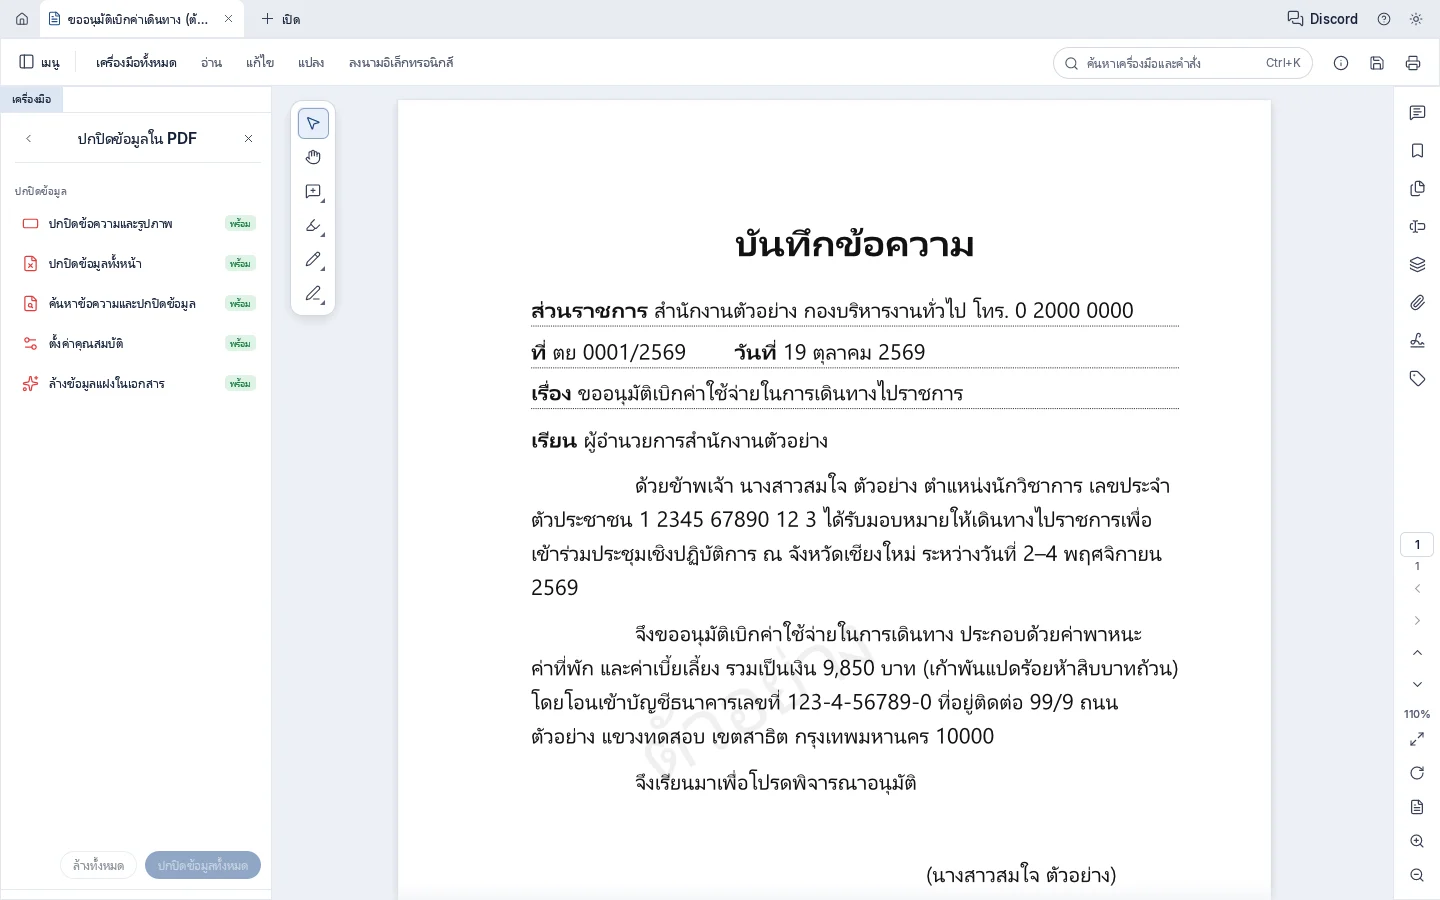1440x900 pixels.
Task: Click the text field icon in right sidebar
Action: click(x=1417, y=227)
